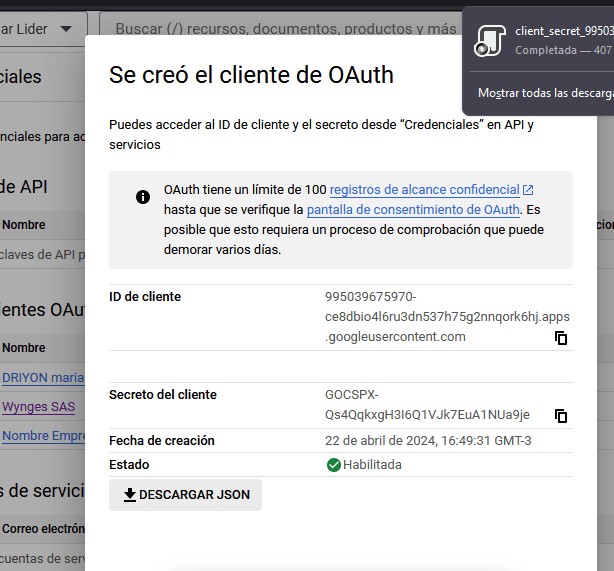Click the green Habilitada check icon
The width and height of the screenshot is (614, 571).
coord(333,465)
